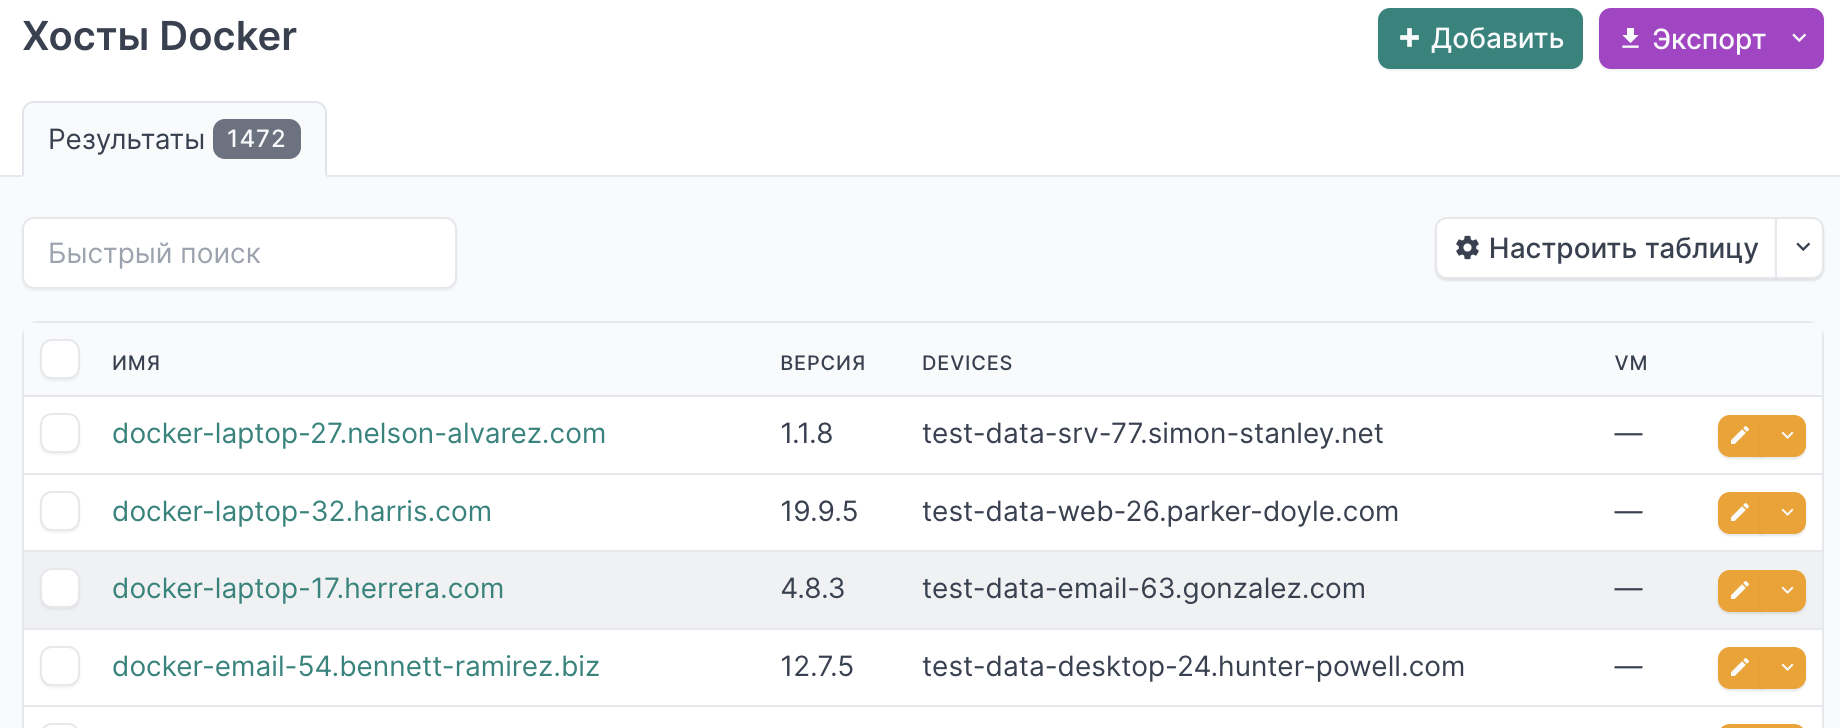Click the gear icon in Настроить таблицу
The height and width of the screenshot is (728, 1840).
click(x=1467, y=248)
